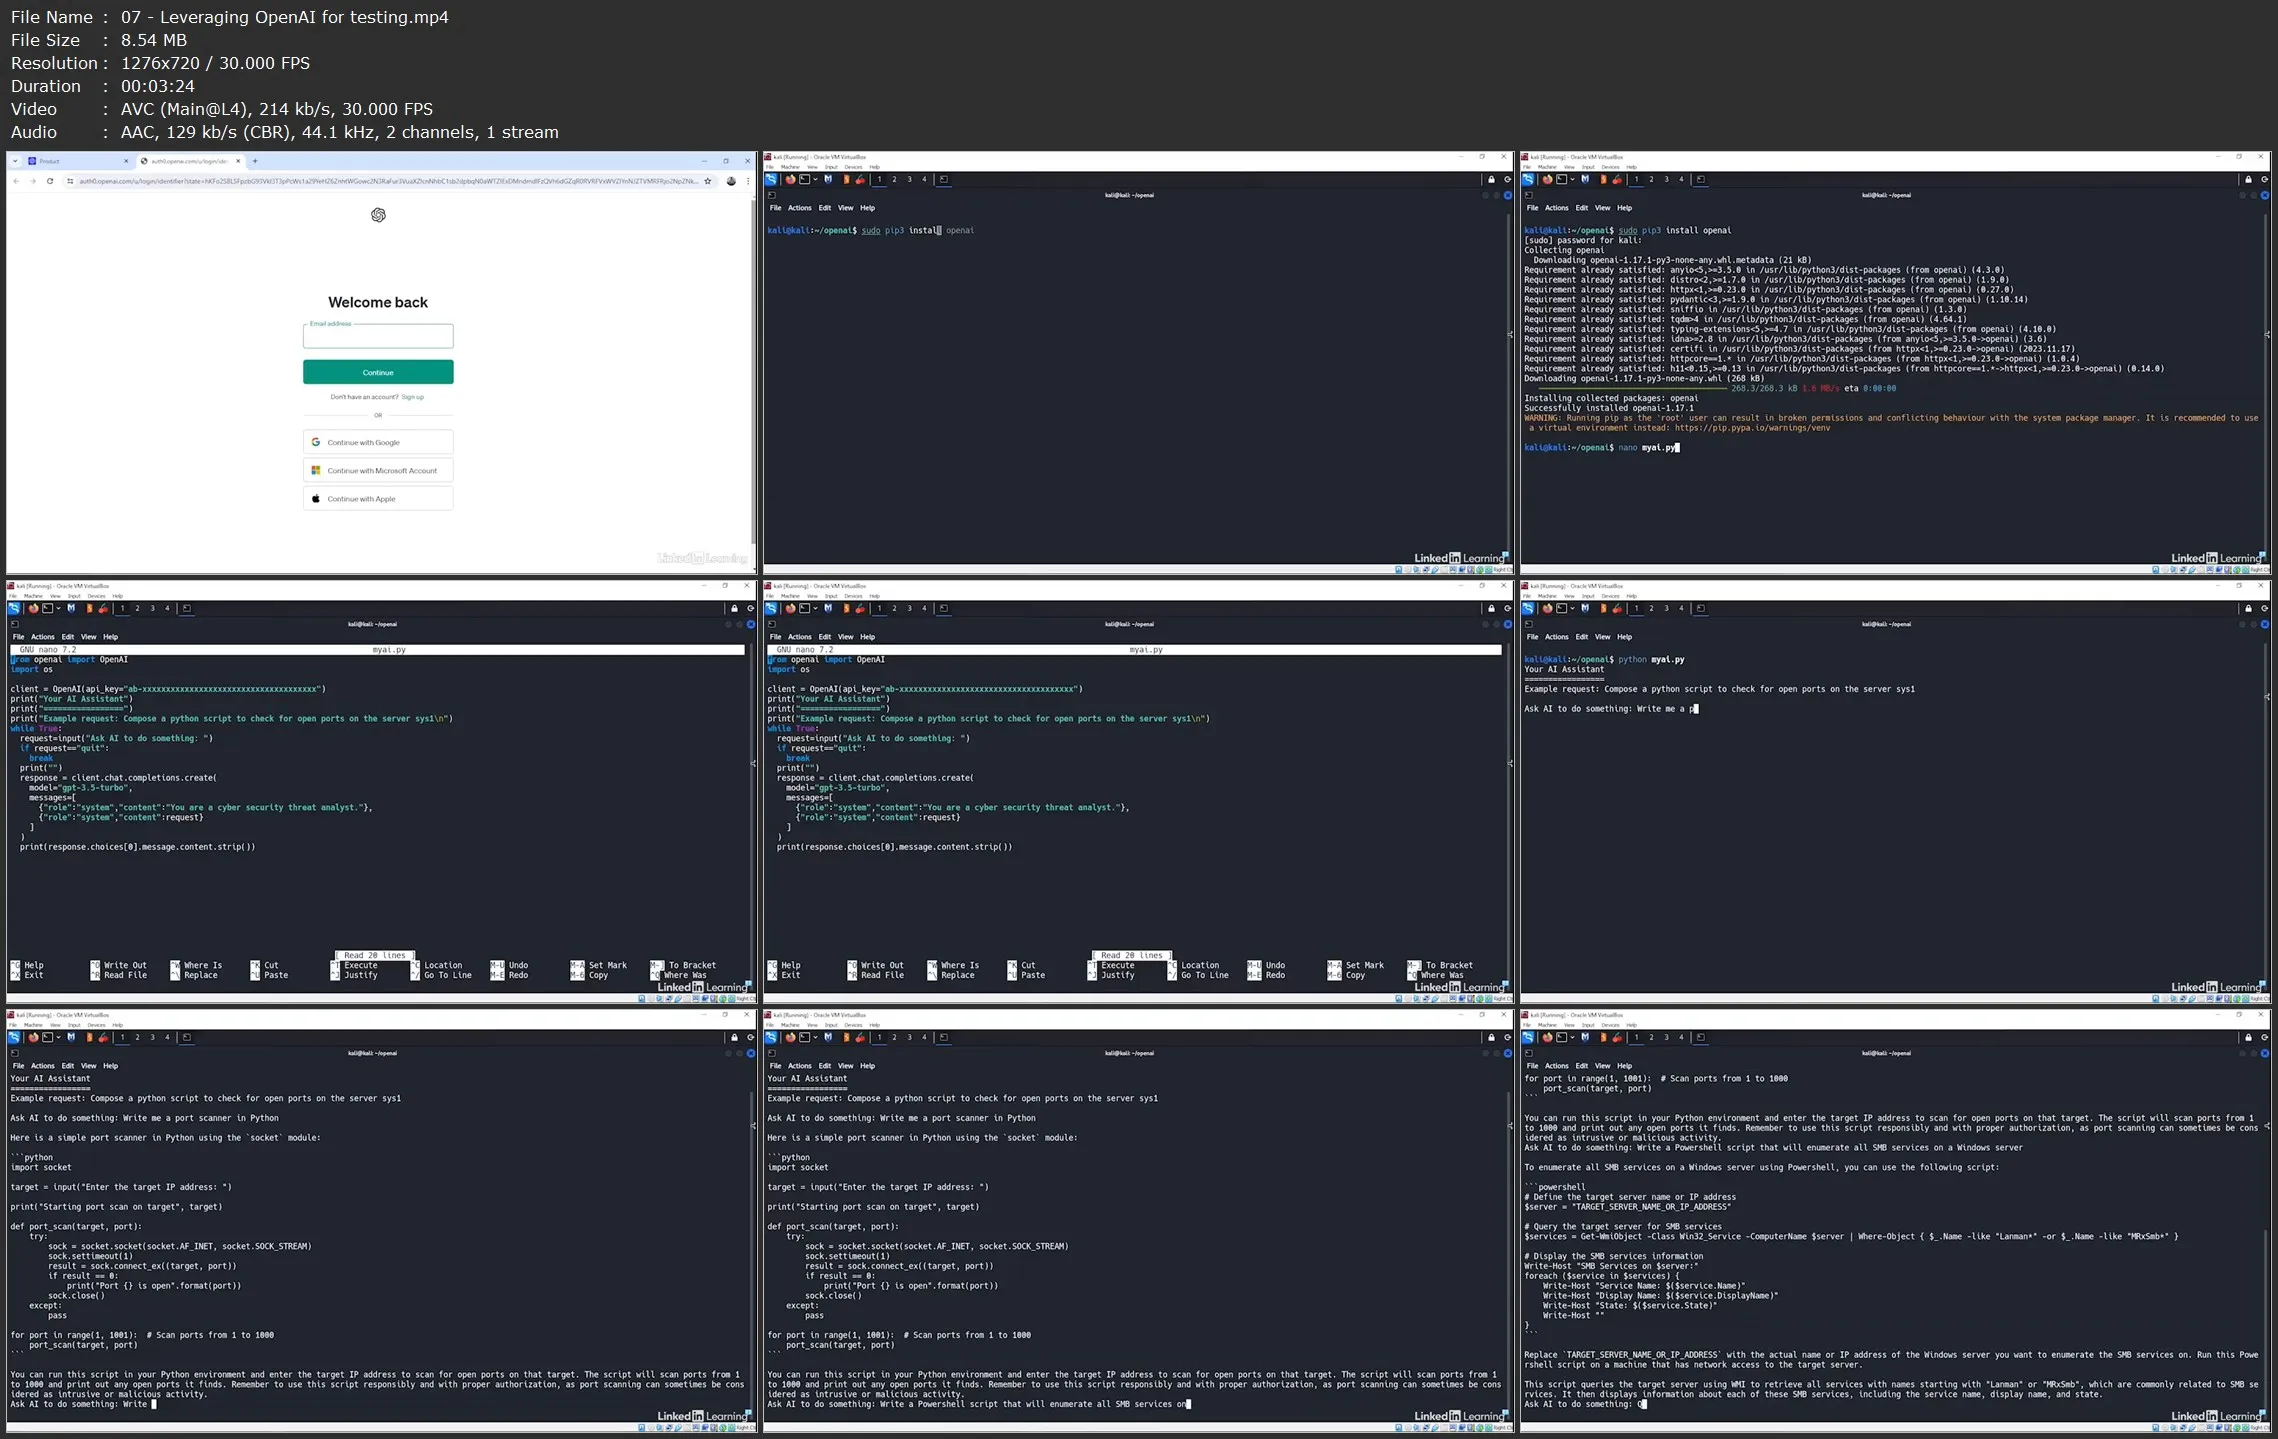Launch Burp Suite in the frame showing only 'sudo pip3 install'
This screenshot has height=1439, width=2278.
point(846,180)
